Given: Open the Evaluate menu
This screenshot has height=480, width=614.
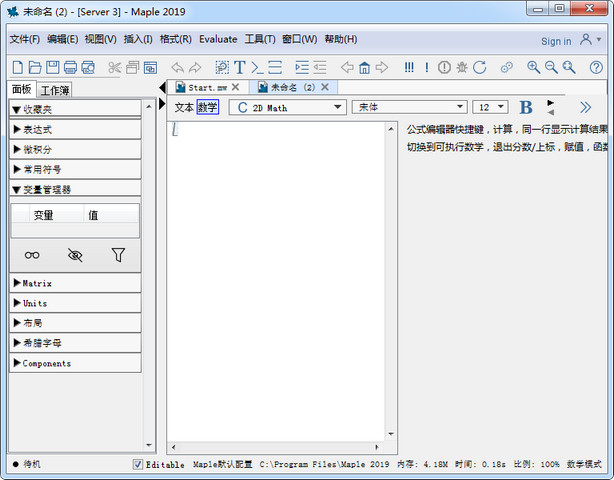Looking at the screenshot, I should tap(218, 39).
